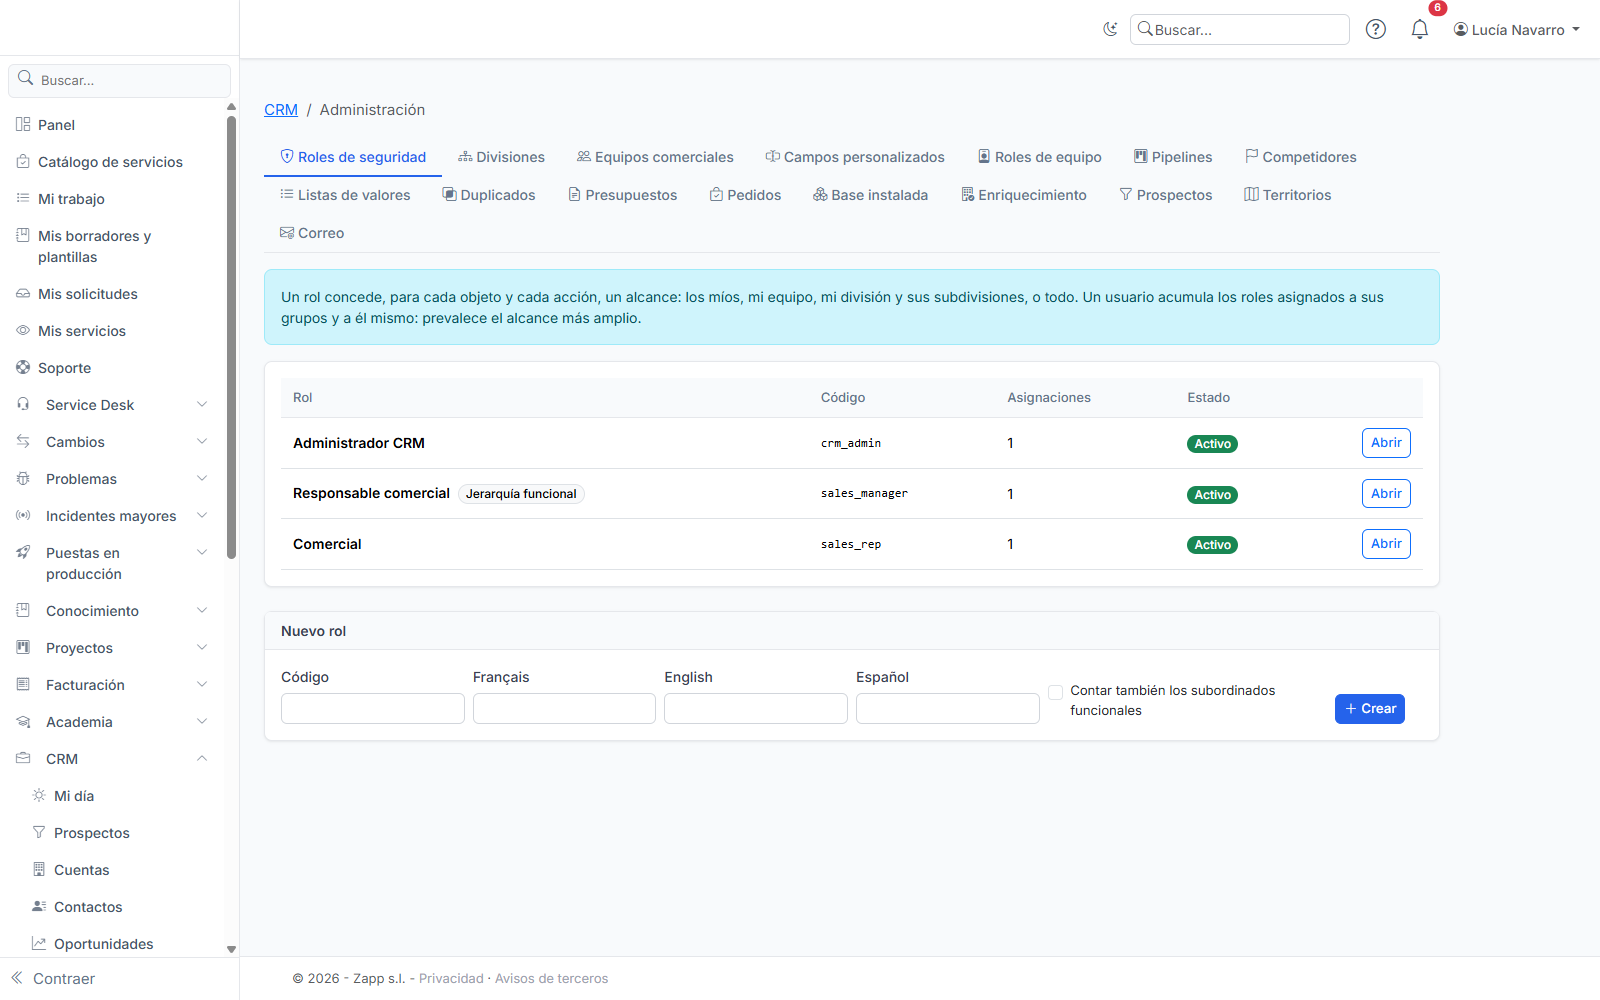This screenshot has width=1600, height=1000.
Task: Select the Correo tab
Action: 312,233
